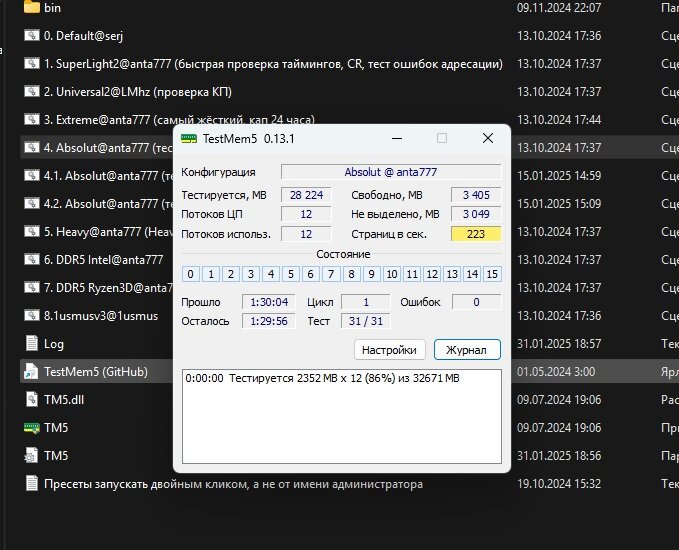Click the 8.1usmusv3@1usmus preset file icon
The image size is (679, 550).
pos(31,315)
